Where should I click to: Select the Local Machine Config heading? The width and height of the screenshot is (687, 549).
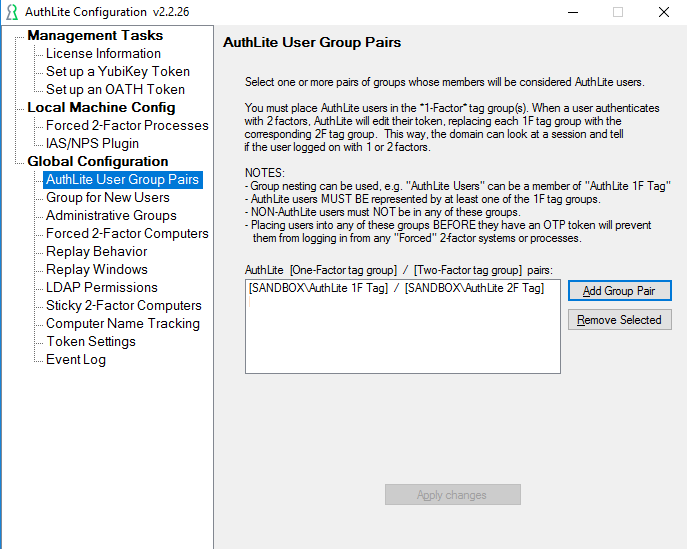101,107
